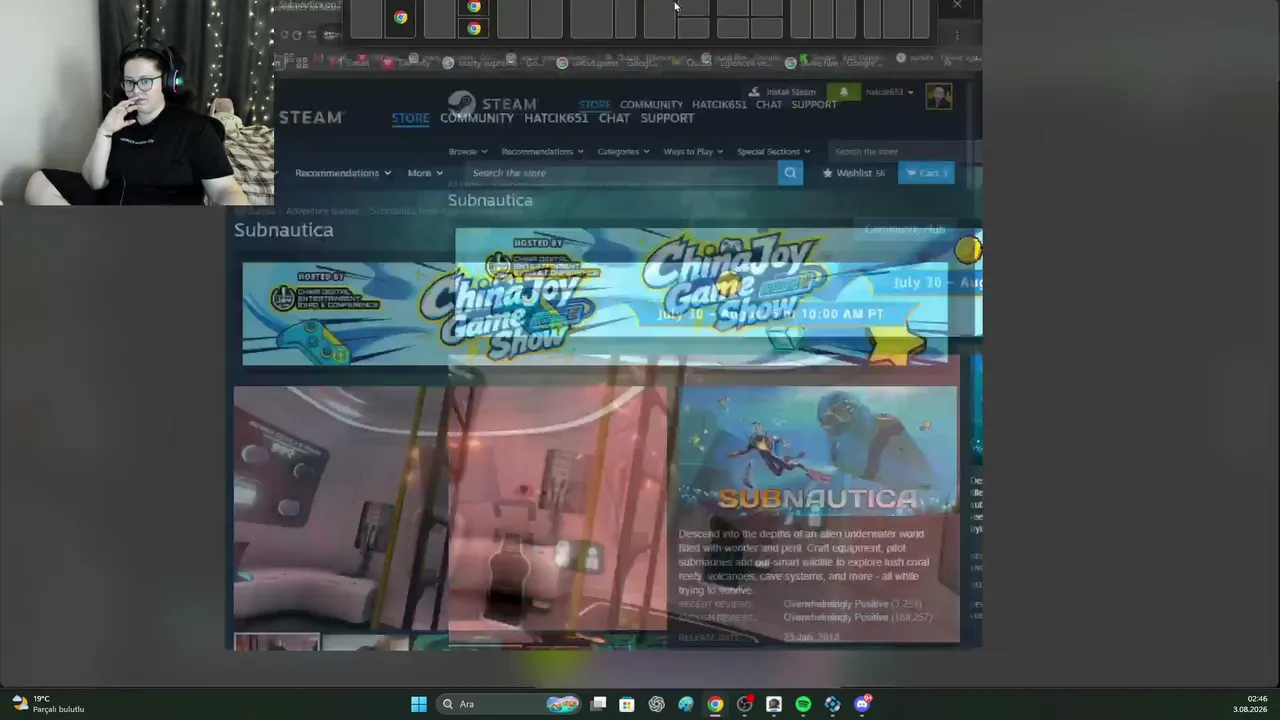
Task: Open the Chrome three-dot menu
Action: click(957, 35)
